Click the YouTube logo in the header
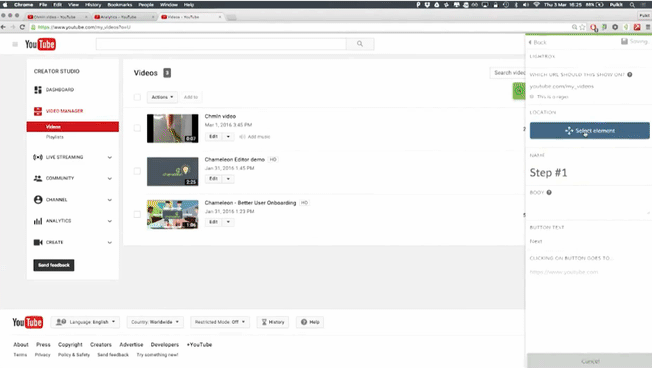652x368 pixels. pos(40,44)
